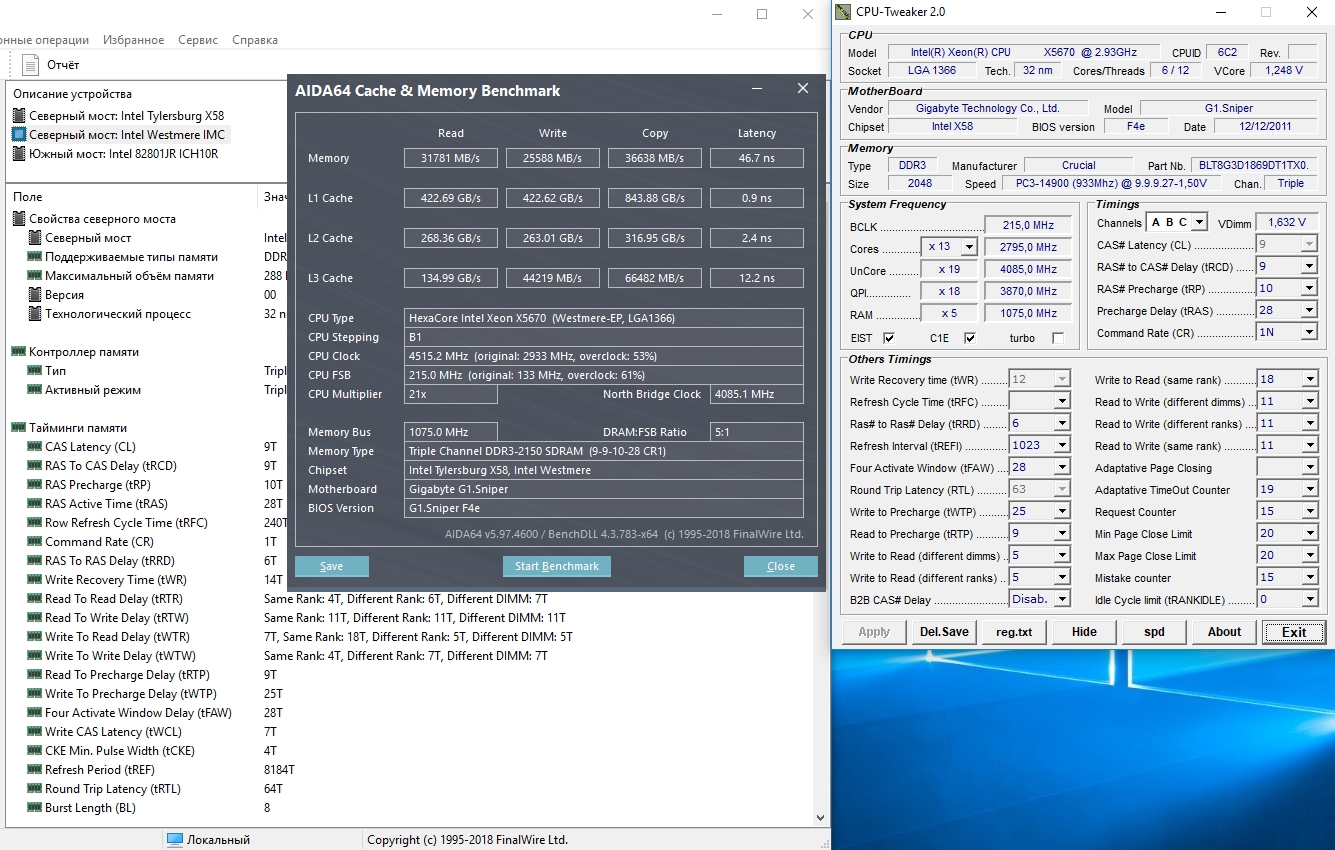The image size is (1335, 850).
Task: Click the Memory Read value 31781 MB/s
Action: [x=451, y=158]
